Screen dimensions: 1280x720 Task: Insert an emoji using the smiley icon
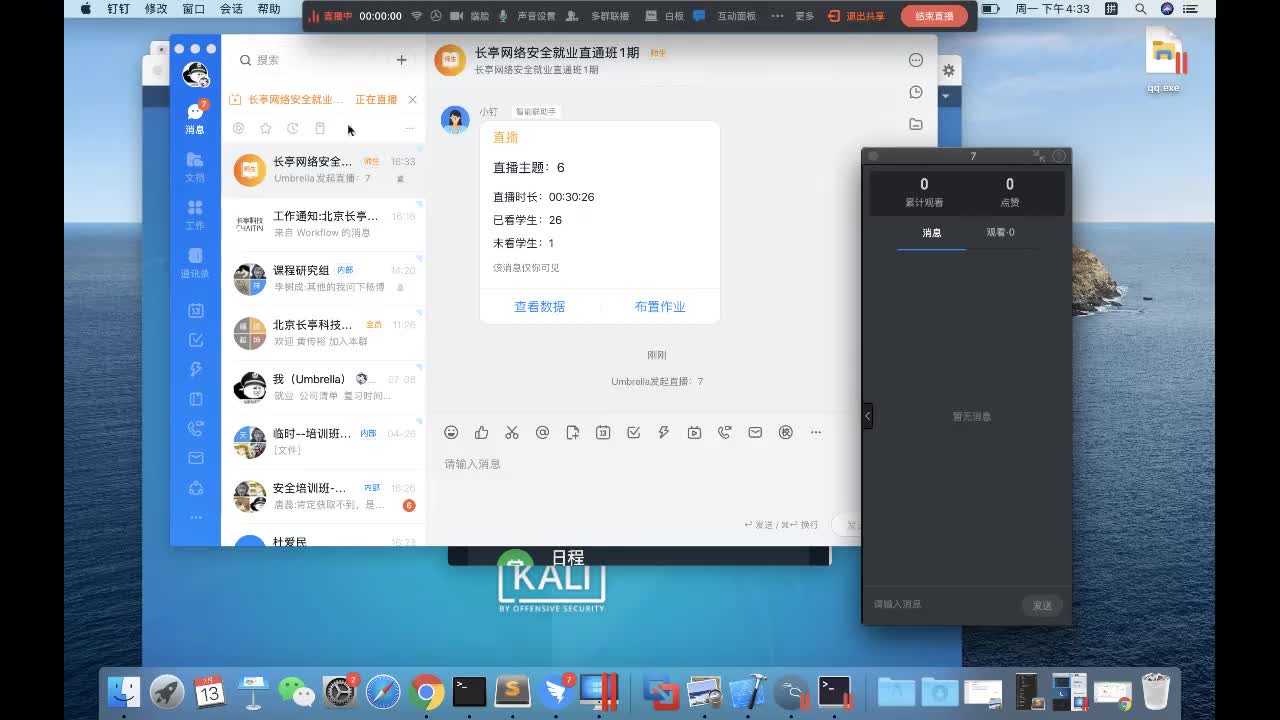[x=451, y=432]
